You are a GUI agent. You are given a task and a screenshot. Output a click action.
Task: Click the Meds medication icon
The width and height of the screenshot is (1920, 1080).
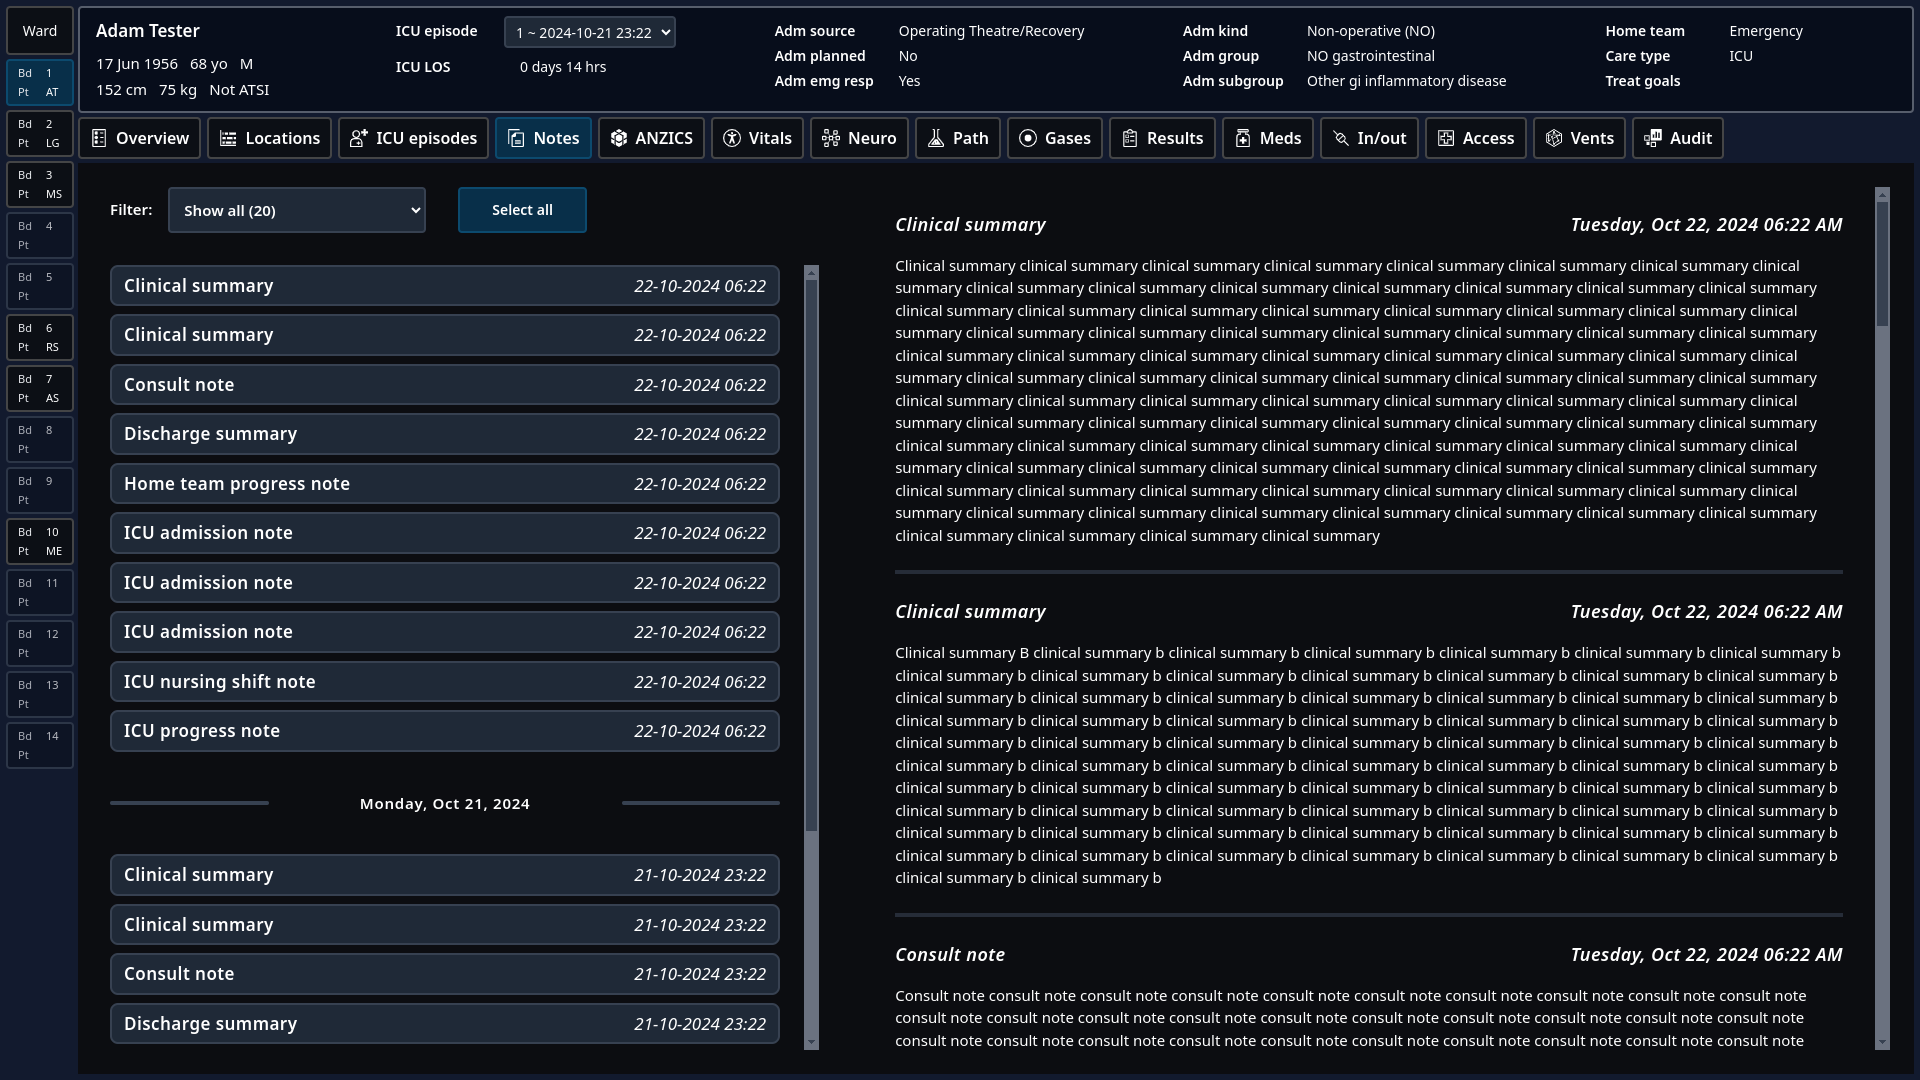(1243, 138)
